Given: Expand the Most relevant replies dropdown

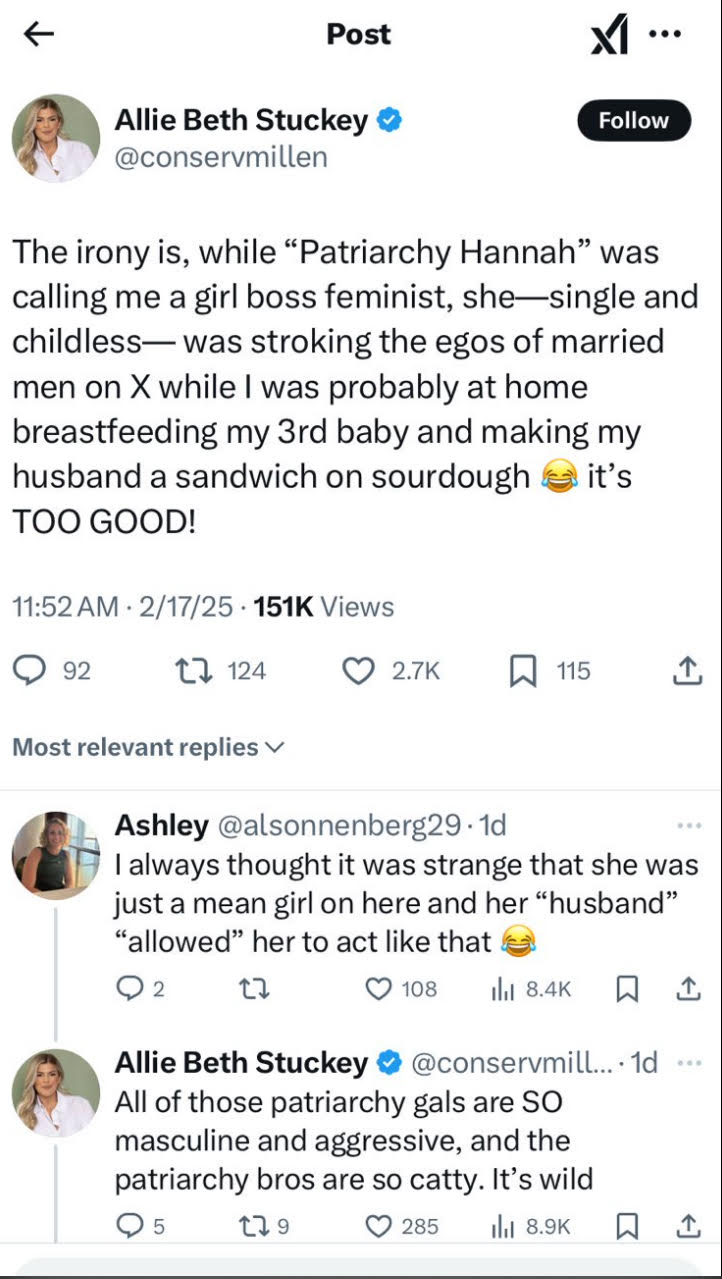Looking at the screenshot, I should click(148, 747).
